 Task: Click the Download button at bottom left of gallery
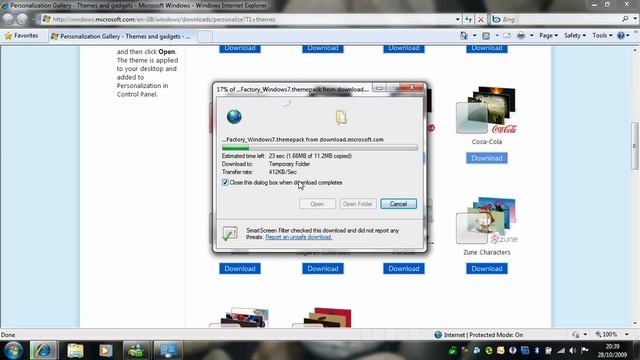(240, 269)
